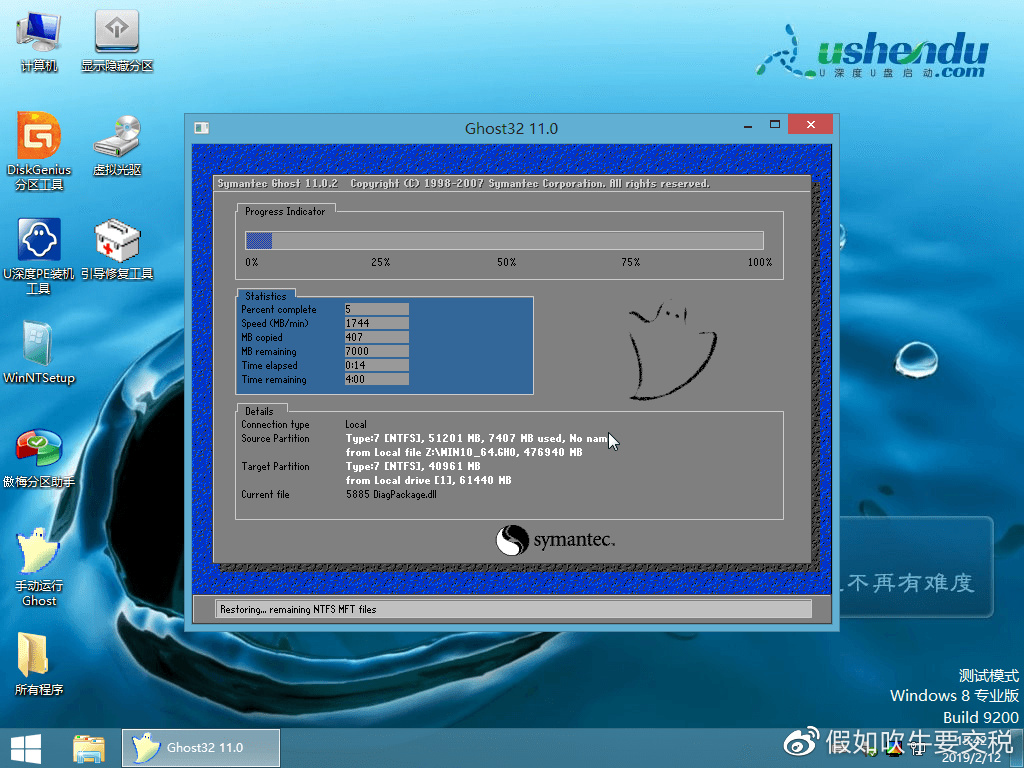Click the Details section label
The width and height of the screenshot is (1024, 768).
coord(259,410)
